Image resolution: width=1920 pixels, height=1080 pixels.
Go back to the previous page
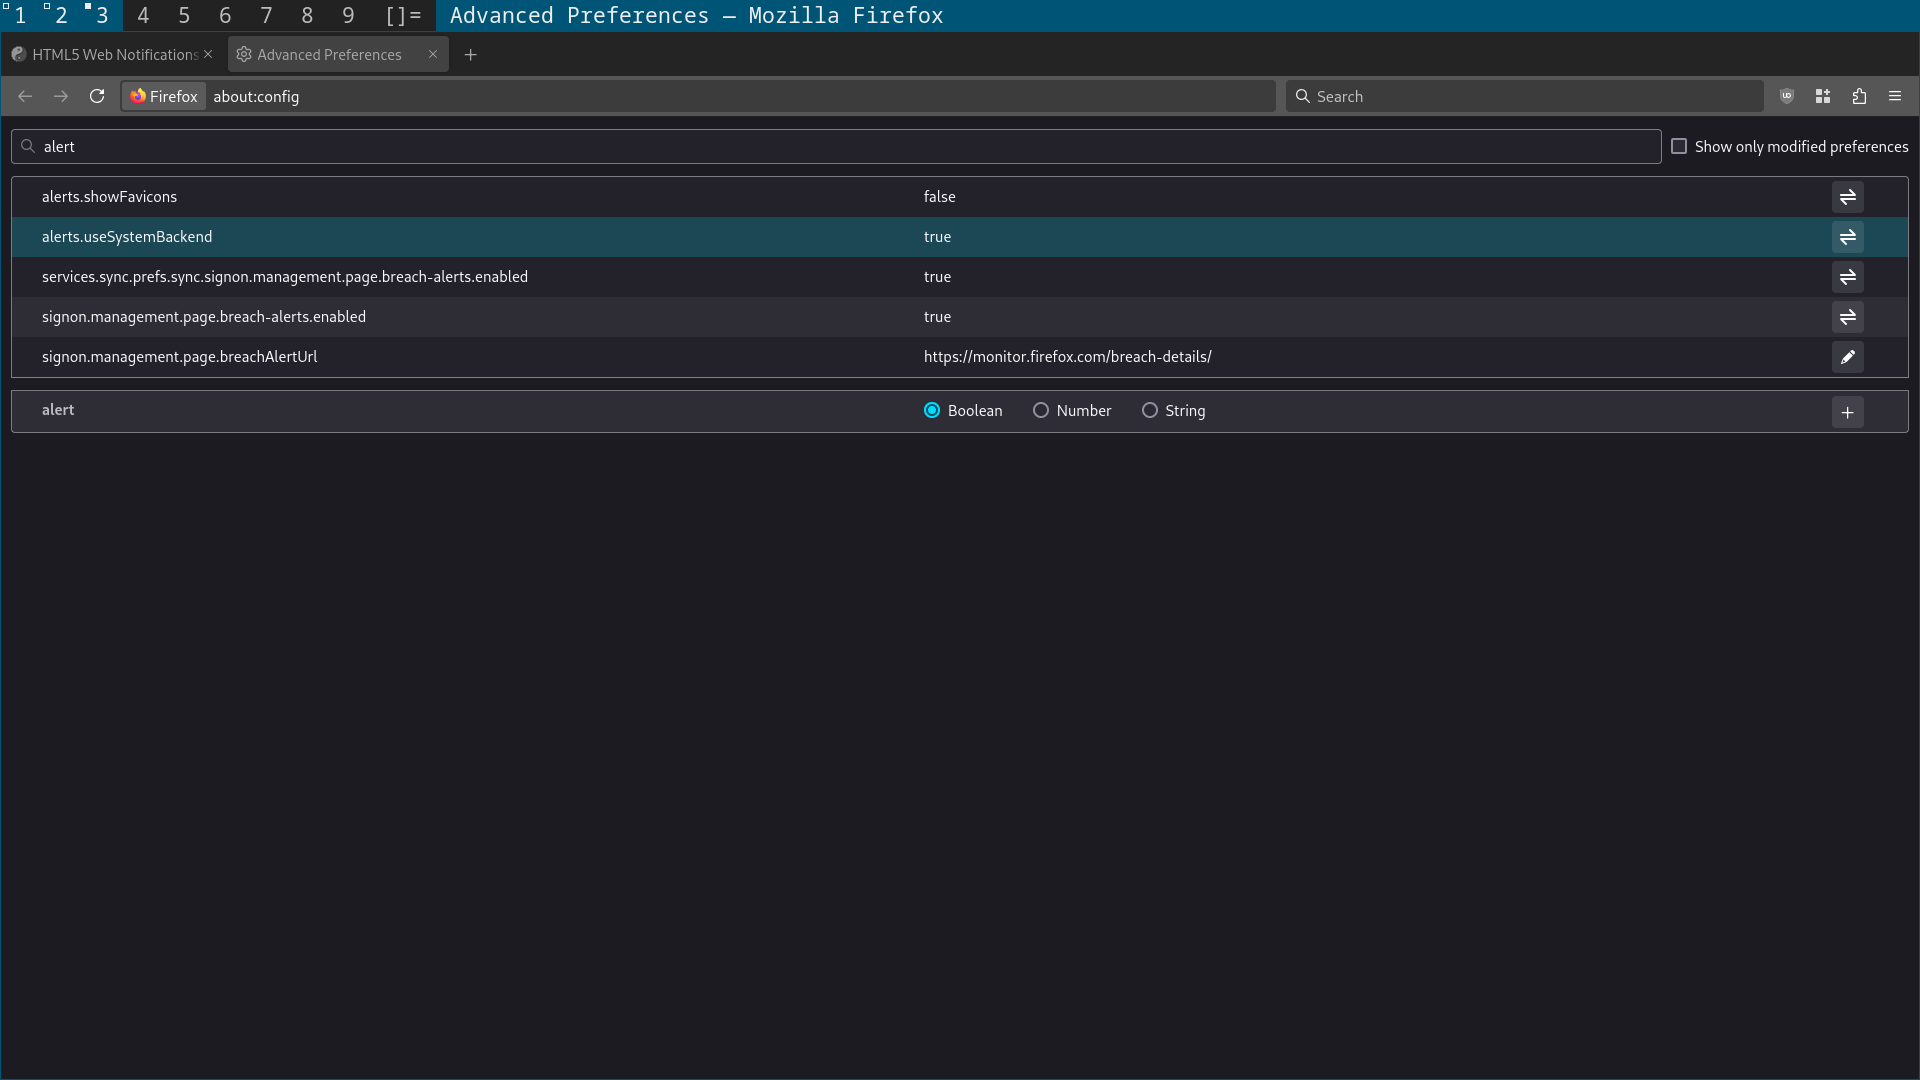25,96
